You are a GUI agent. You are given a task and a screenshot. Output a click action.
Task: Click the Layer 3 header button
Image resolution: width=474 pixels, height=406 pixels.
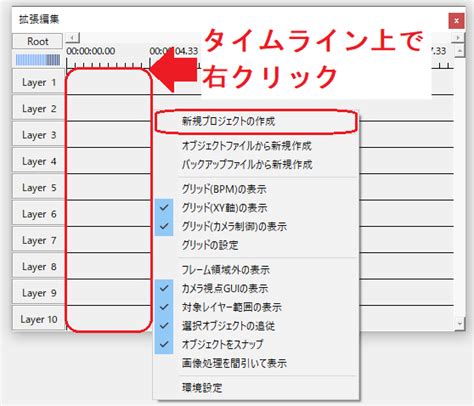point(39,135)
